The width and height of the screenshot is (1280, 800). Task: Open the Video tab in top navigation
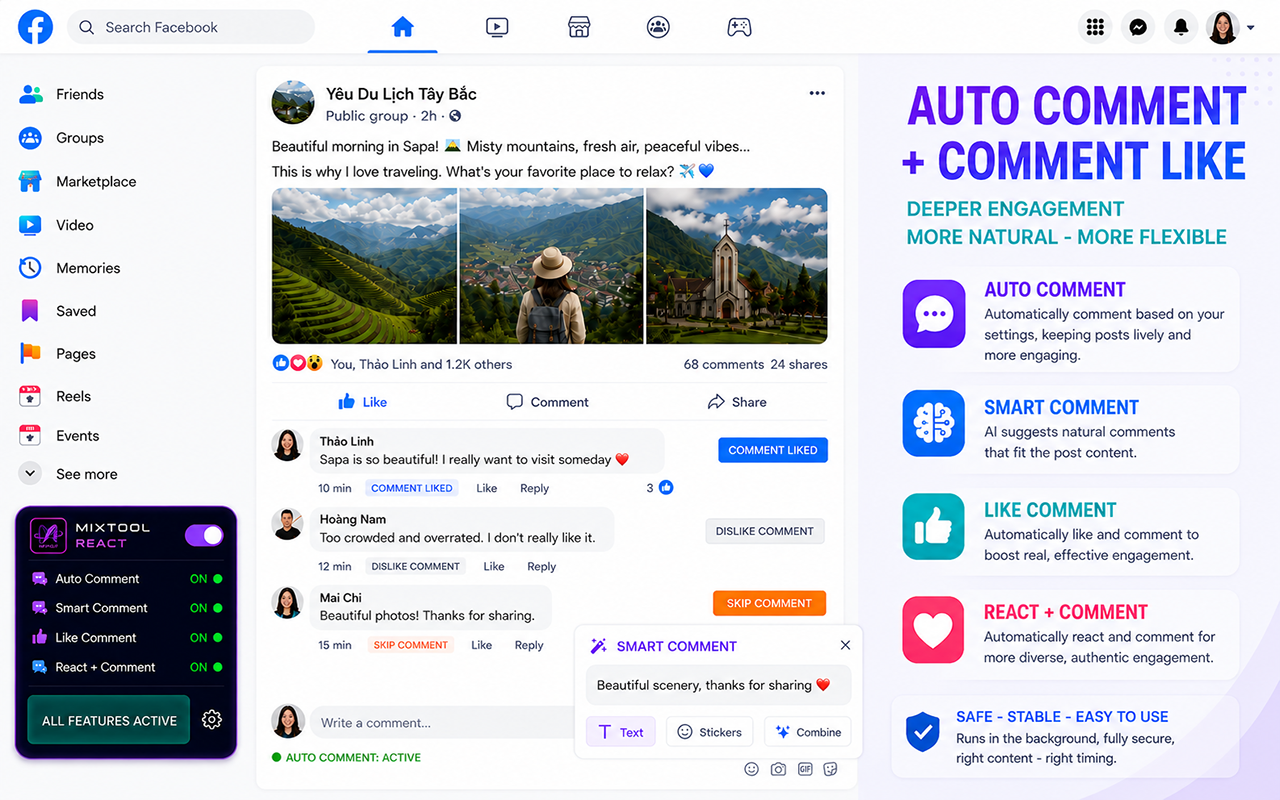coord(497,27)
